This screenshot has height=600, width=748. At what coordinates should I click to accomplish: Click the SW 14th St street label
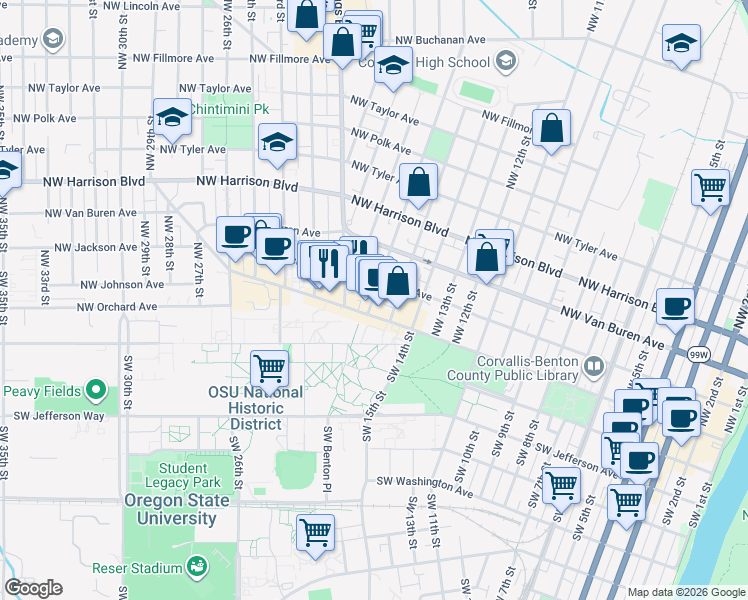point(400,357)
